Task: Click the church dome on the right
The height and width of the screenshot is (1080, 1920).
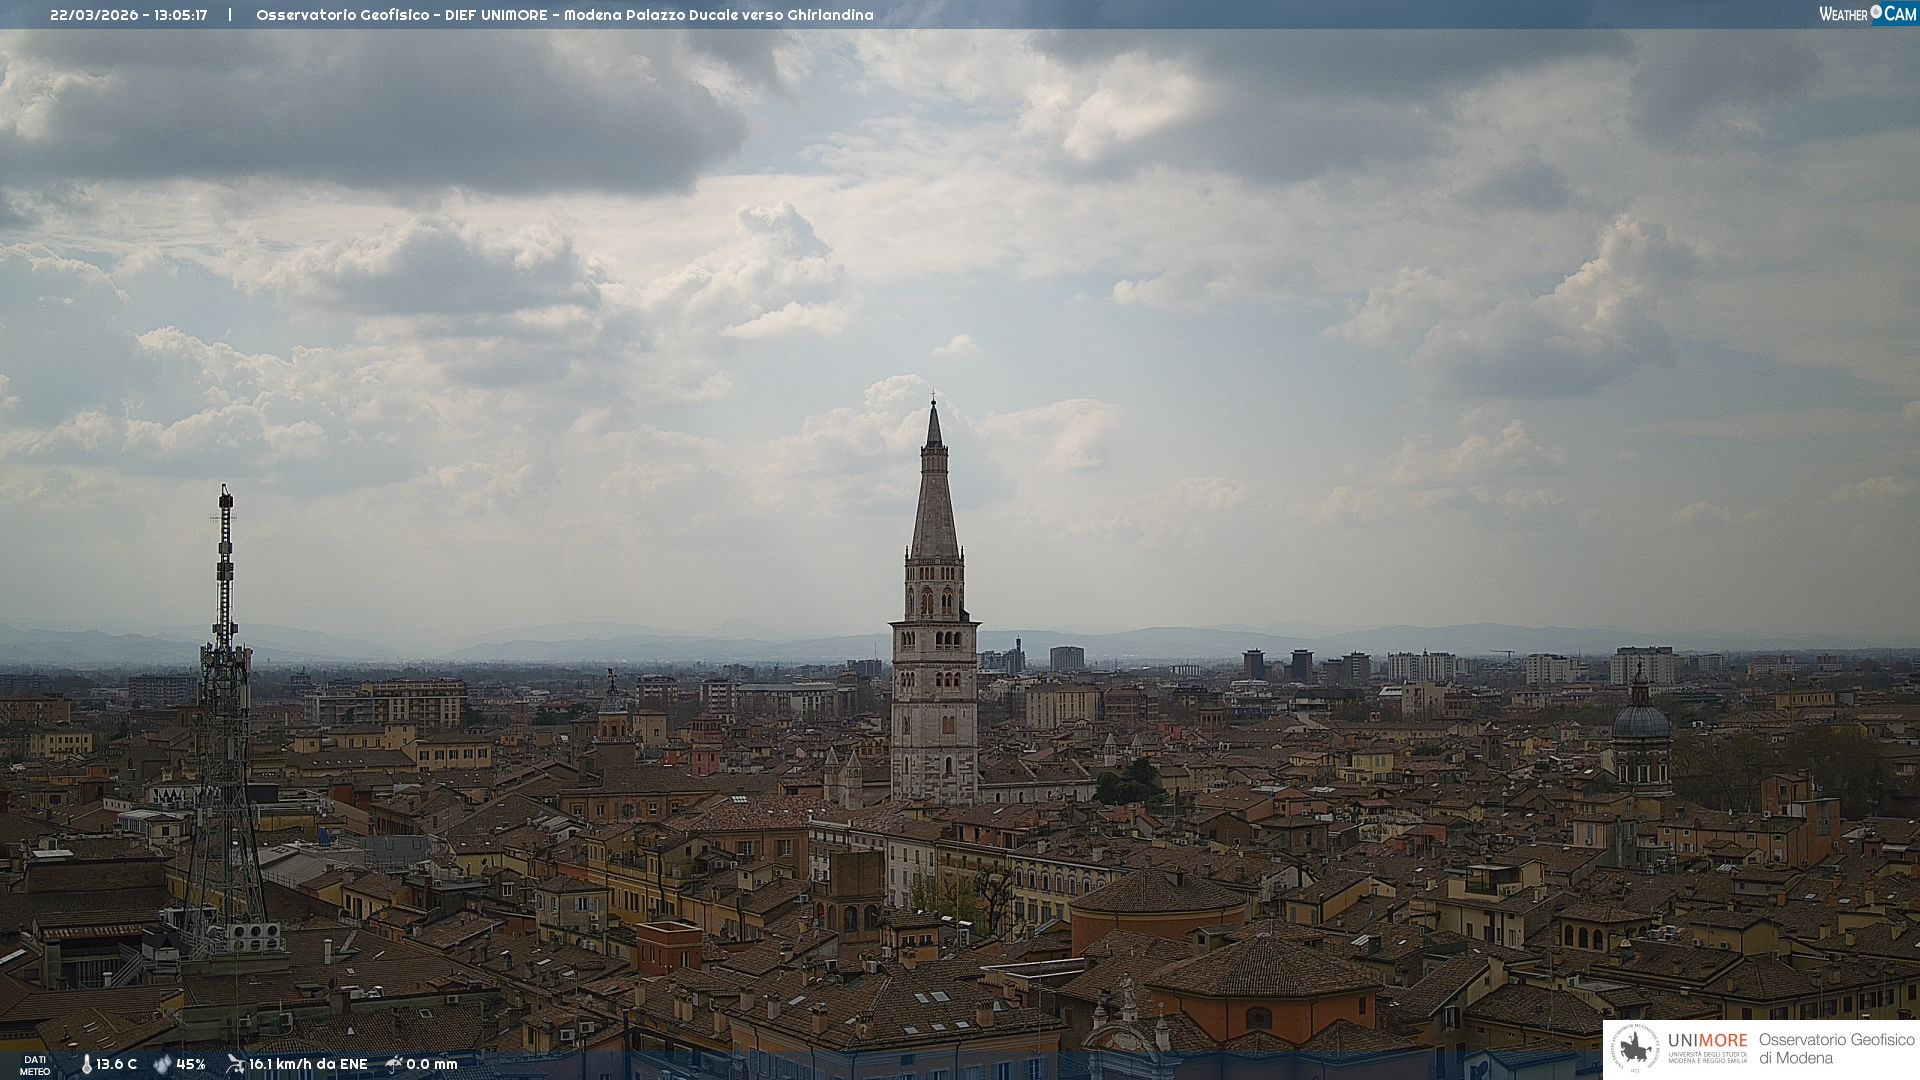Action: point(1640,720)
